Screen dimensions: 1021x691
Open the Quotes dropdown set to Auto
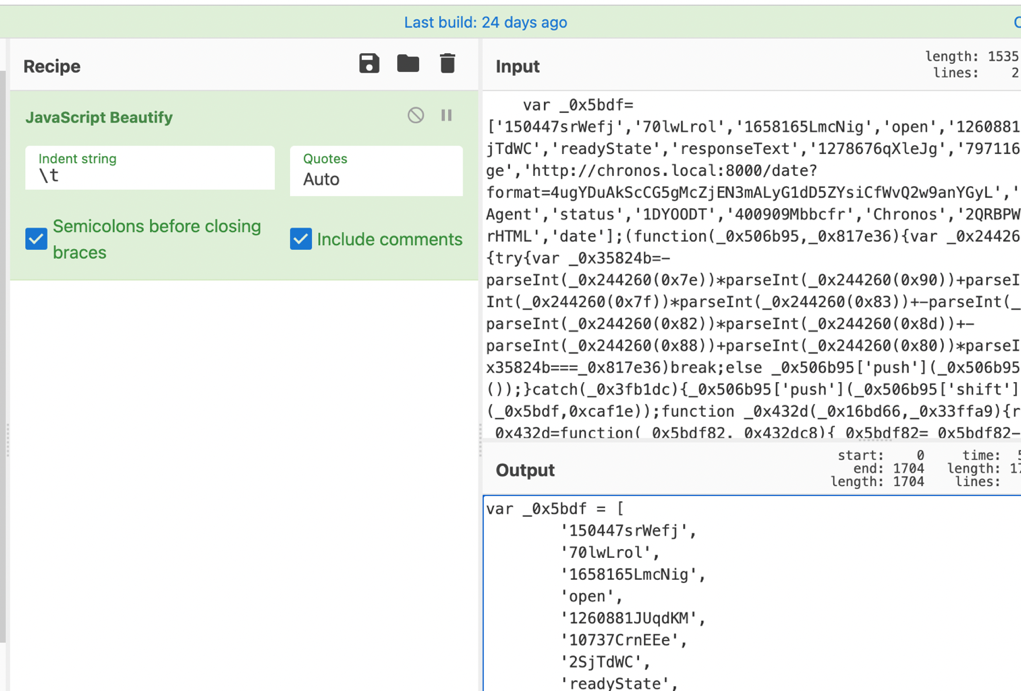click(376, 170)
